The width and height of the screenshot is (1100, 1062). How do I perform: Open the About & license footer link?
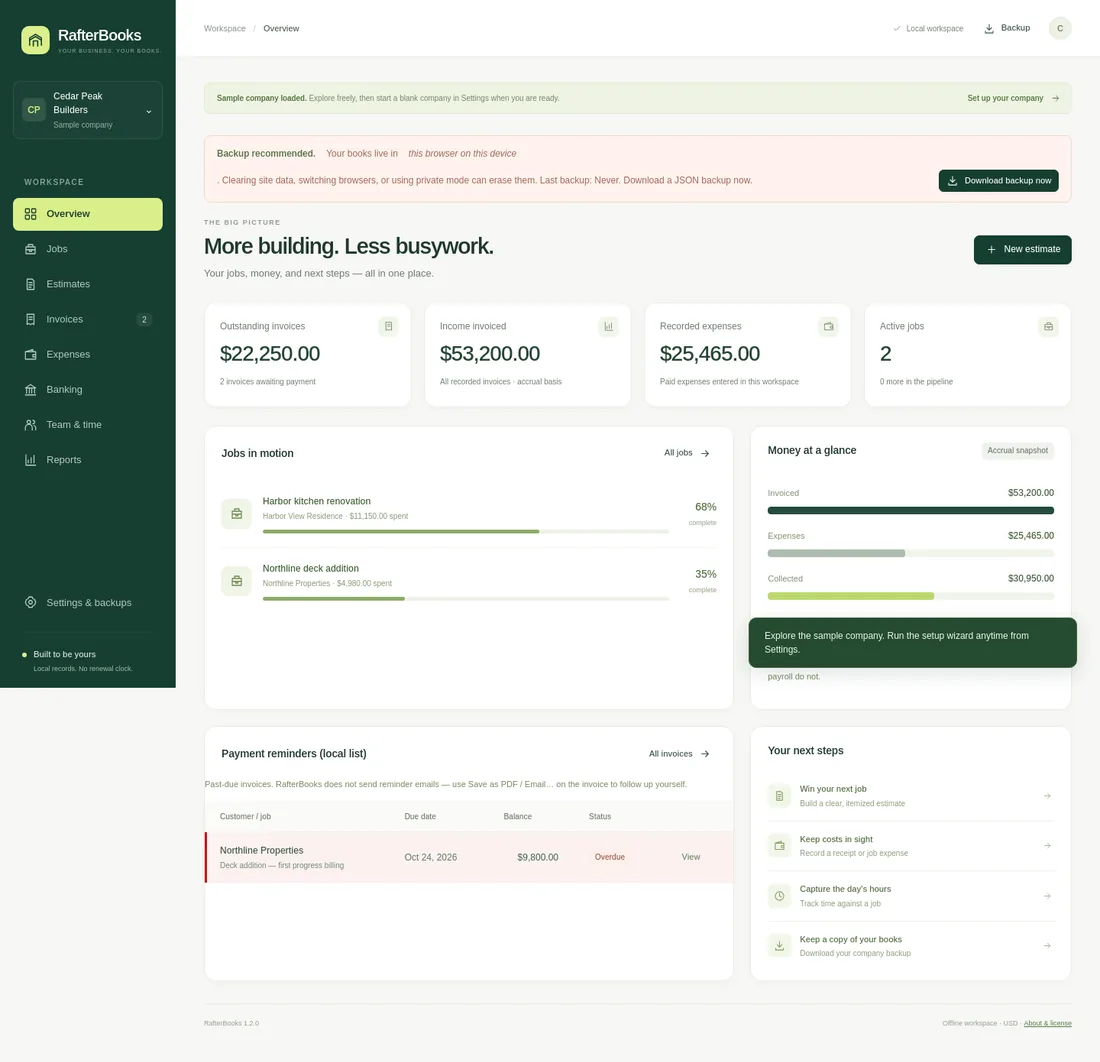pyautogui.click(x=1047, y=1023)
